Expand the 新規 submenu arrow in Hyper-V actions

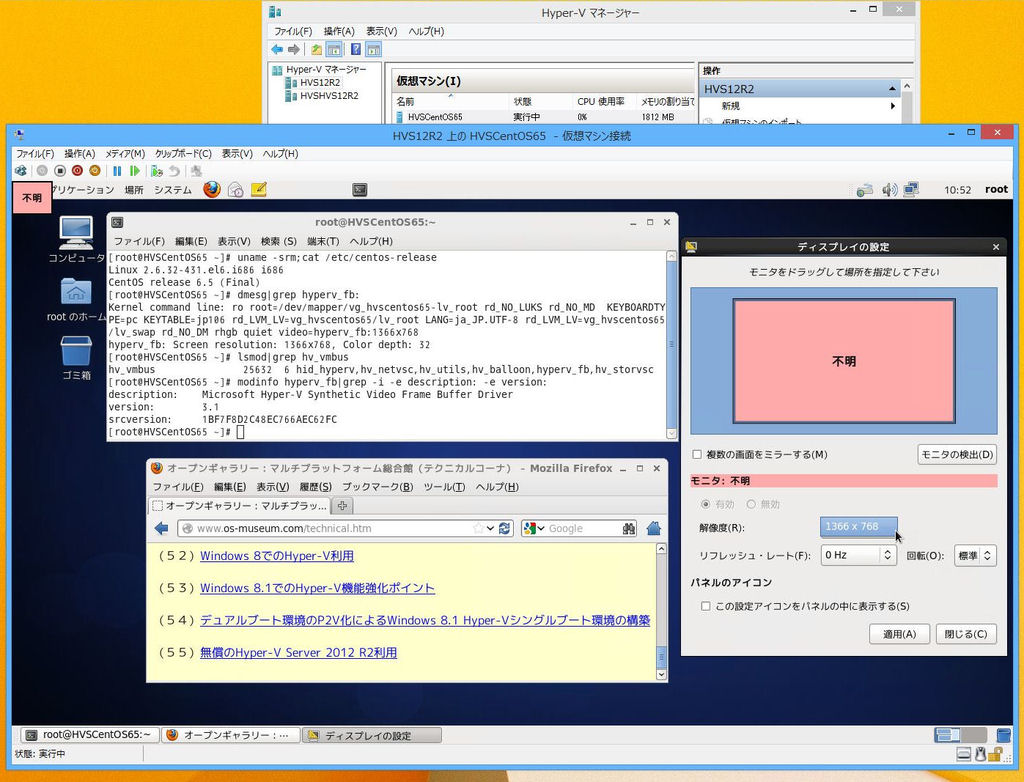click(x=892, y=106)
